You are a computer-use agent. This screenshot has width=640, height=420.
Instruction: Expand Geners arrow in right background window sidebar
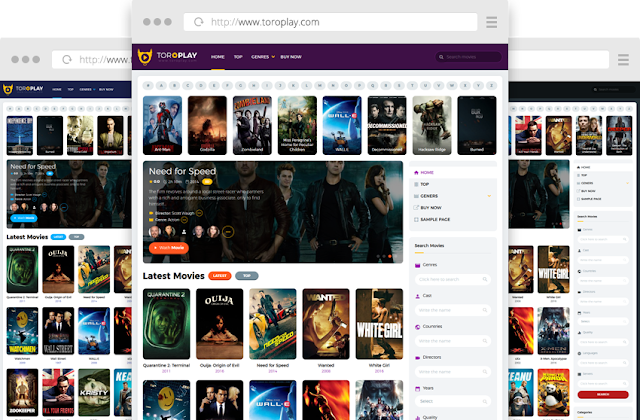pyautogui.click(x=627, y=183)
